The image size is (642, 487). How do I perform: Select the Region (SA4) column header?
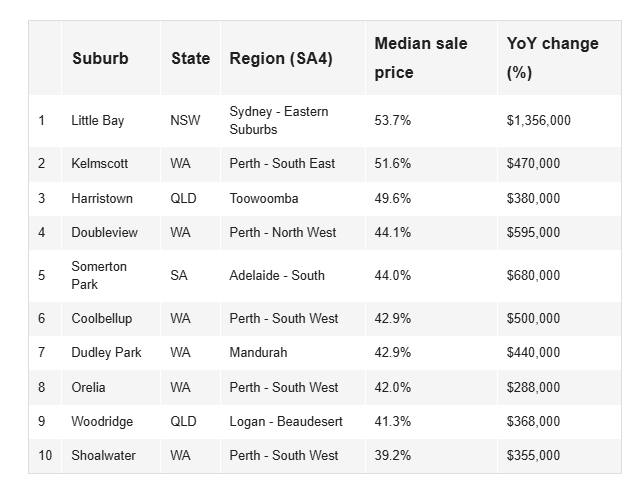(x=281, y=58)
